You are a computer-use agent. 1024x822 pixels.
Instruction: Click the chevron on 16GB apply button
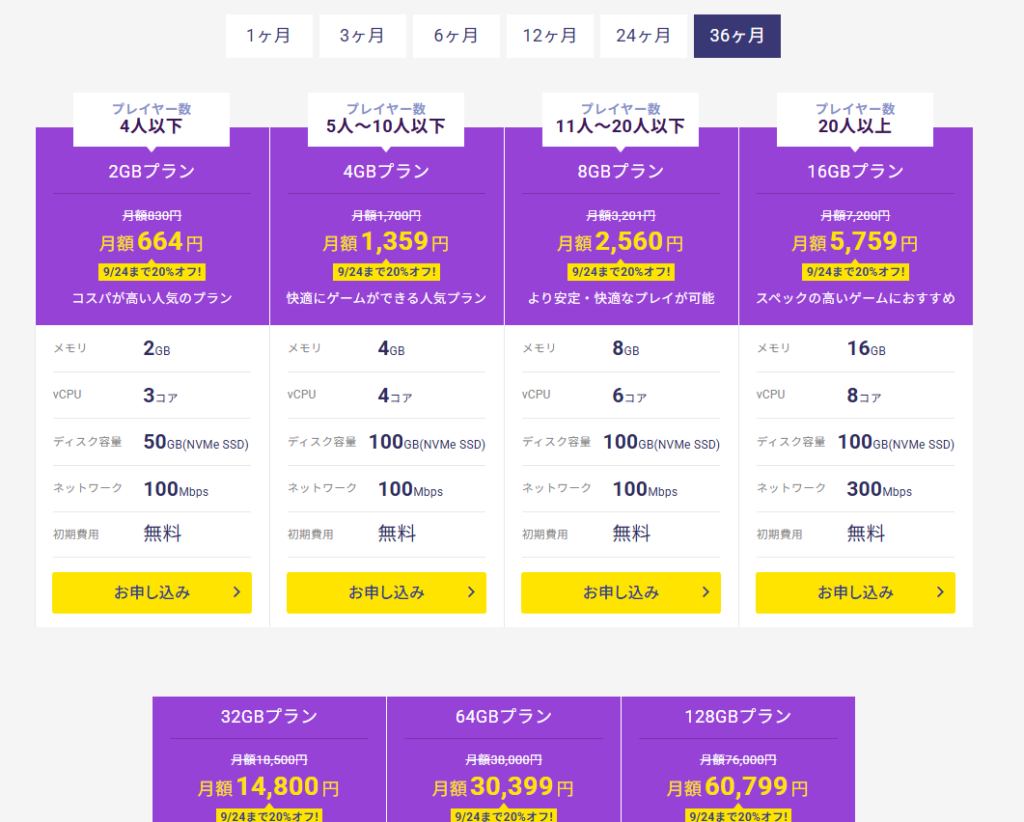pyautogui.click(x=940, y=592)
